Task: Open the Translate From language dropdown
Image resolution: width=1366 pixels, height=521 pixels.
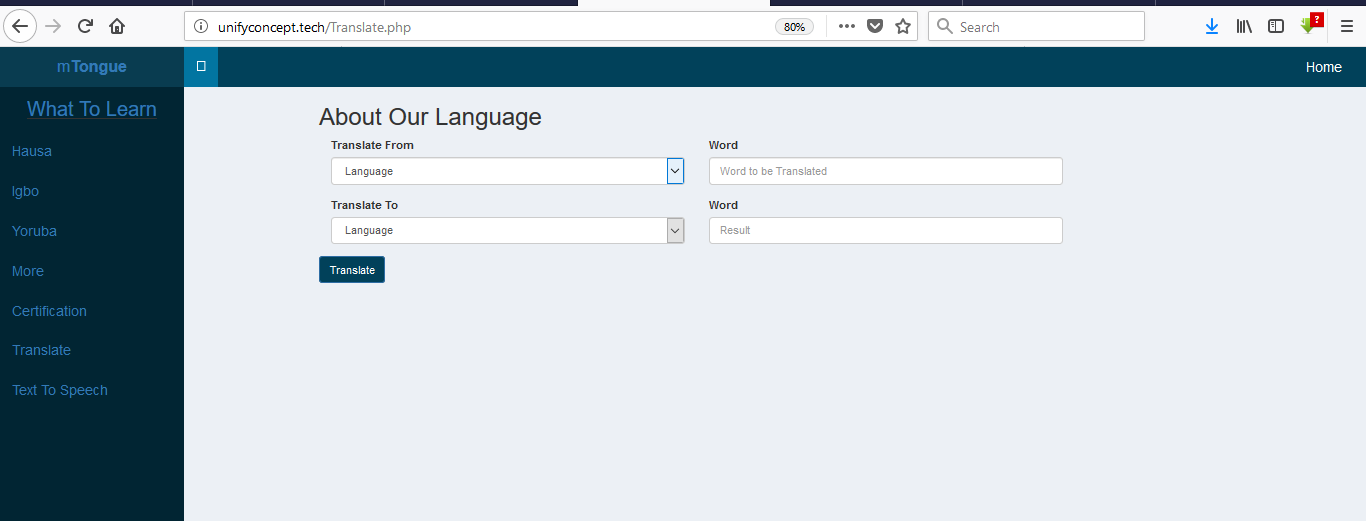Action: click(x=507, y=171)
